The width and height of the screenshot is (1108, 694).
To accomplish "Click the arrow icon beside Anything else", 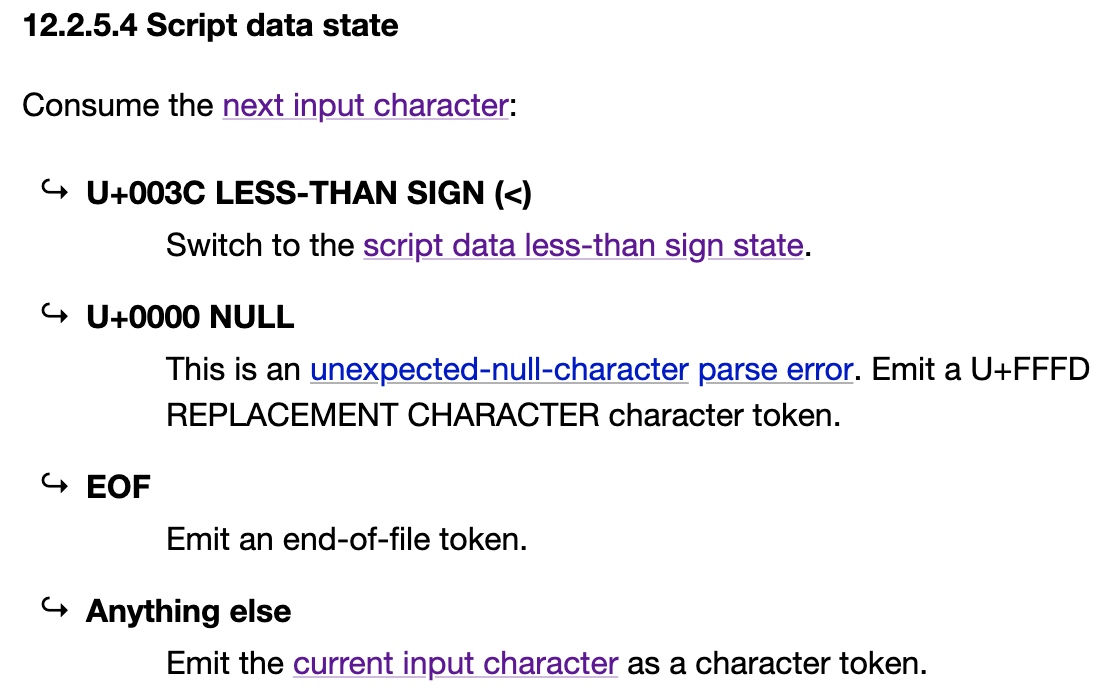I will coord(54,607).
